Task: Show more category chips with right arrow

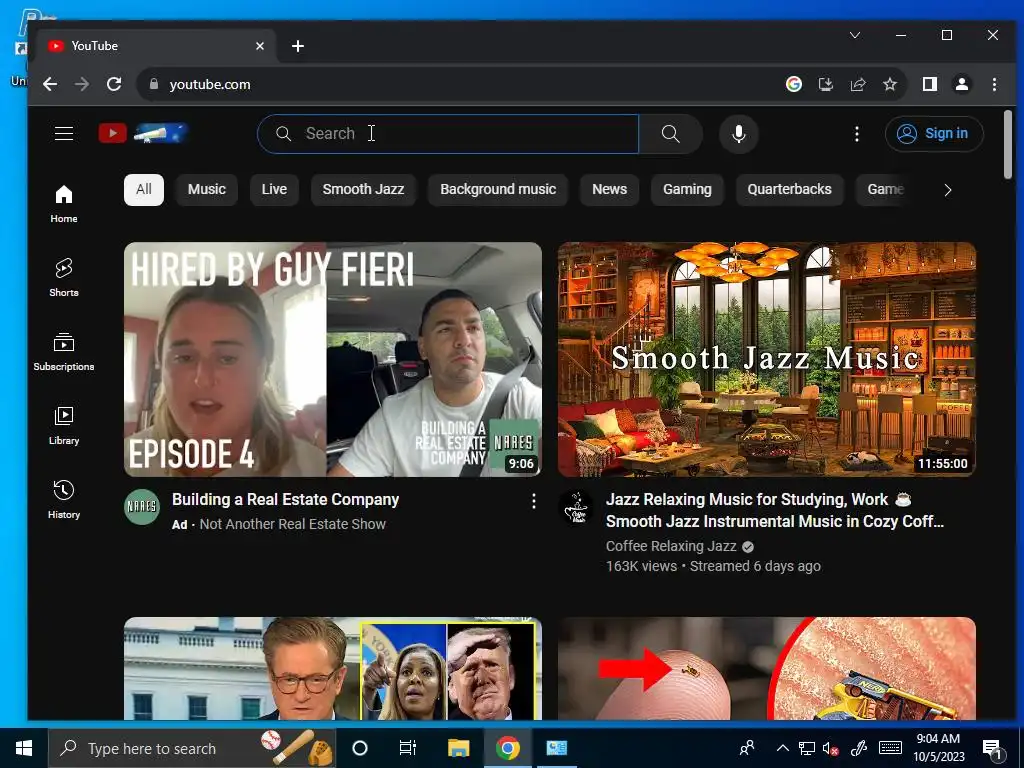Action: pyautogui.click(x=948, y=190)
